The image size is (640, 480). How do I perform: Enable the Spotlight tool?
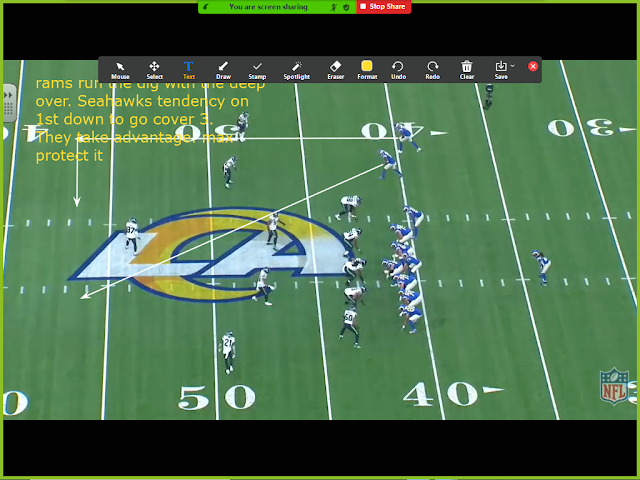pos(297,70)
